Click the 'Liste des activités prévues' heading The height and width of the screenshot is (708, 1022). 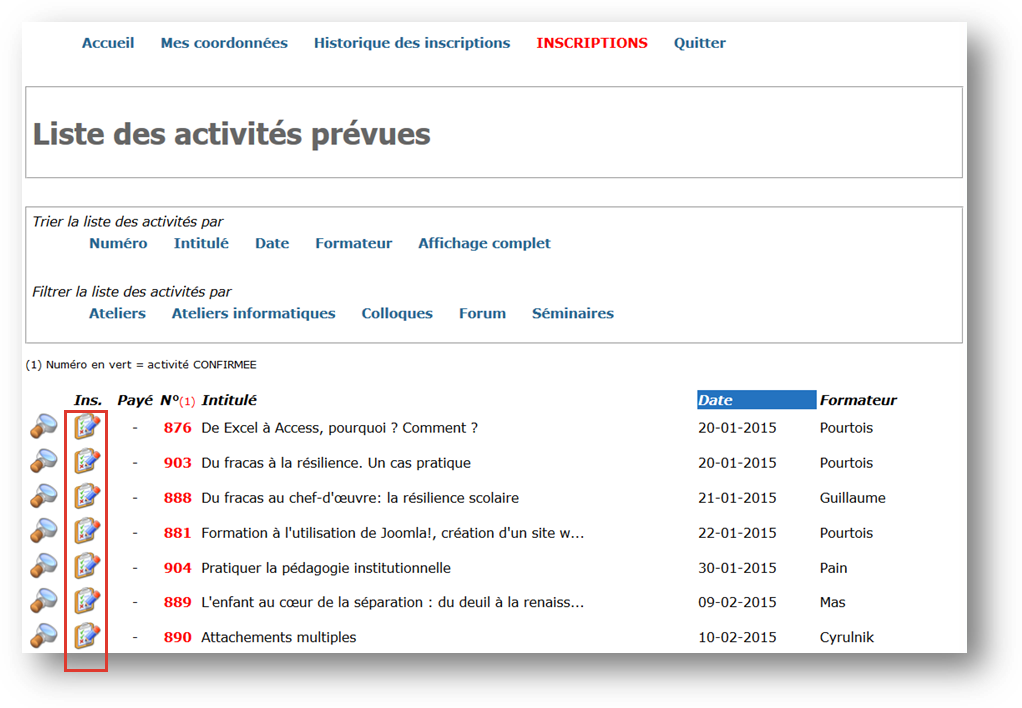coord(231,134)
